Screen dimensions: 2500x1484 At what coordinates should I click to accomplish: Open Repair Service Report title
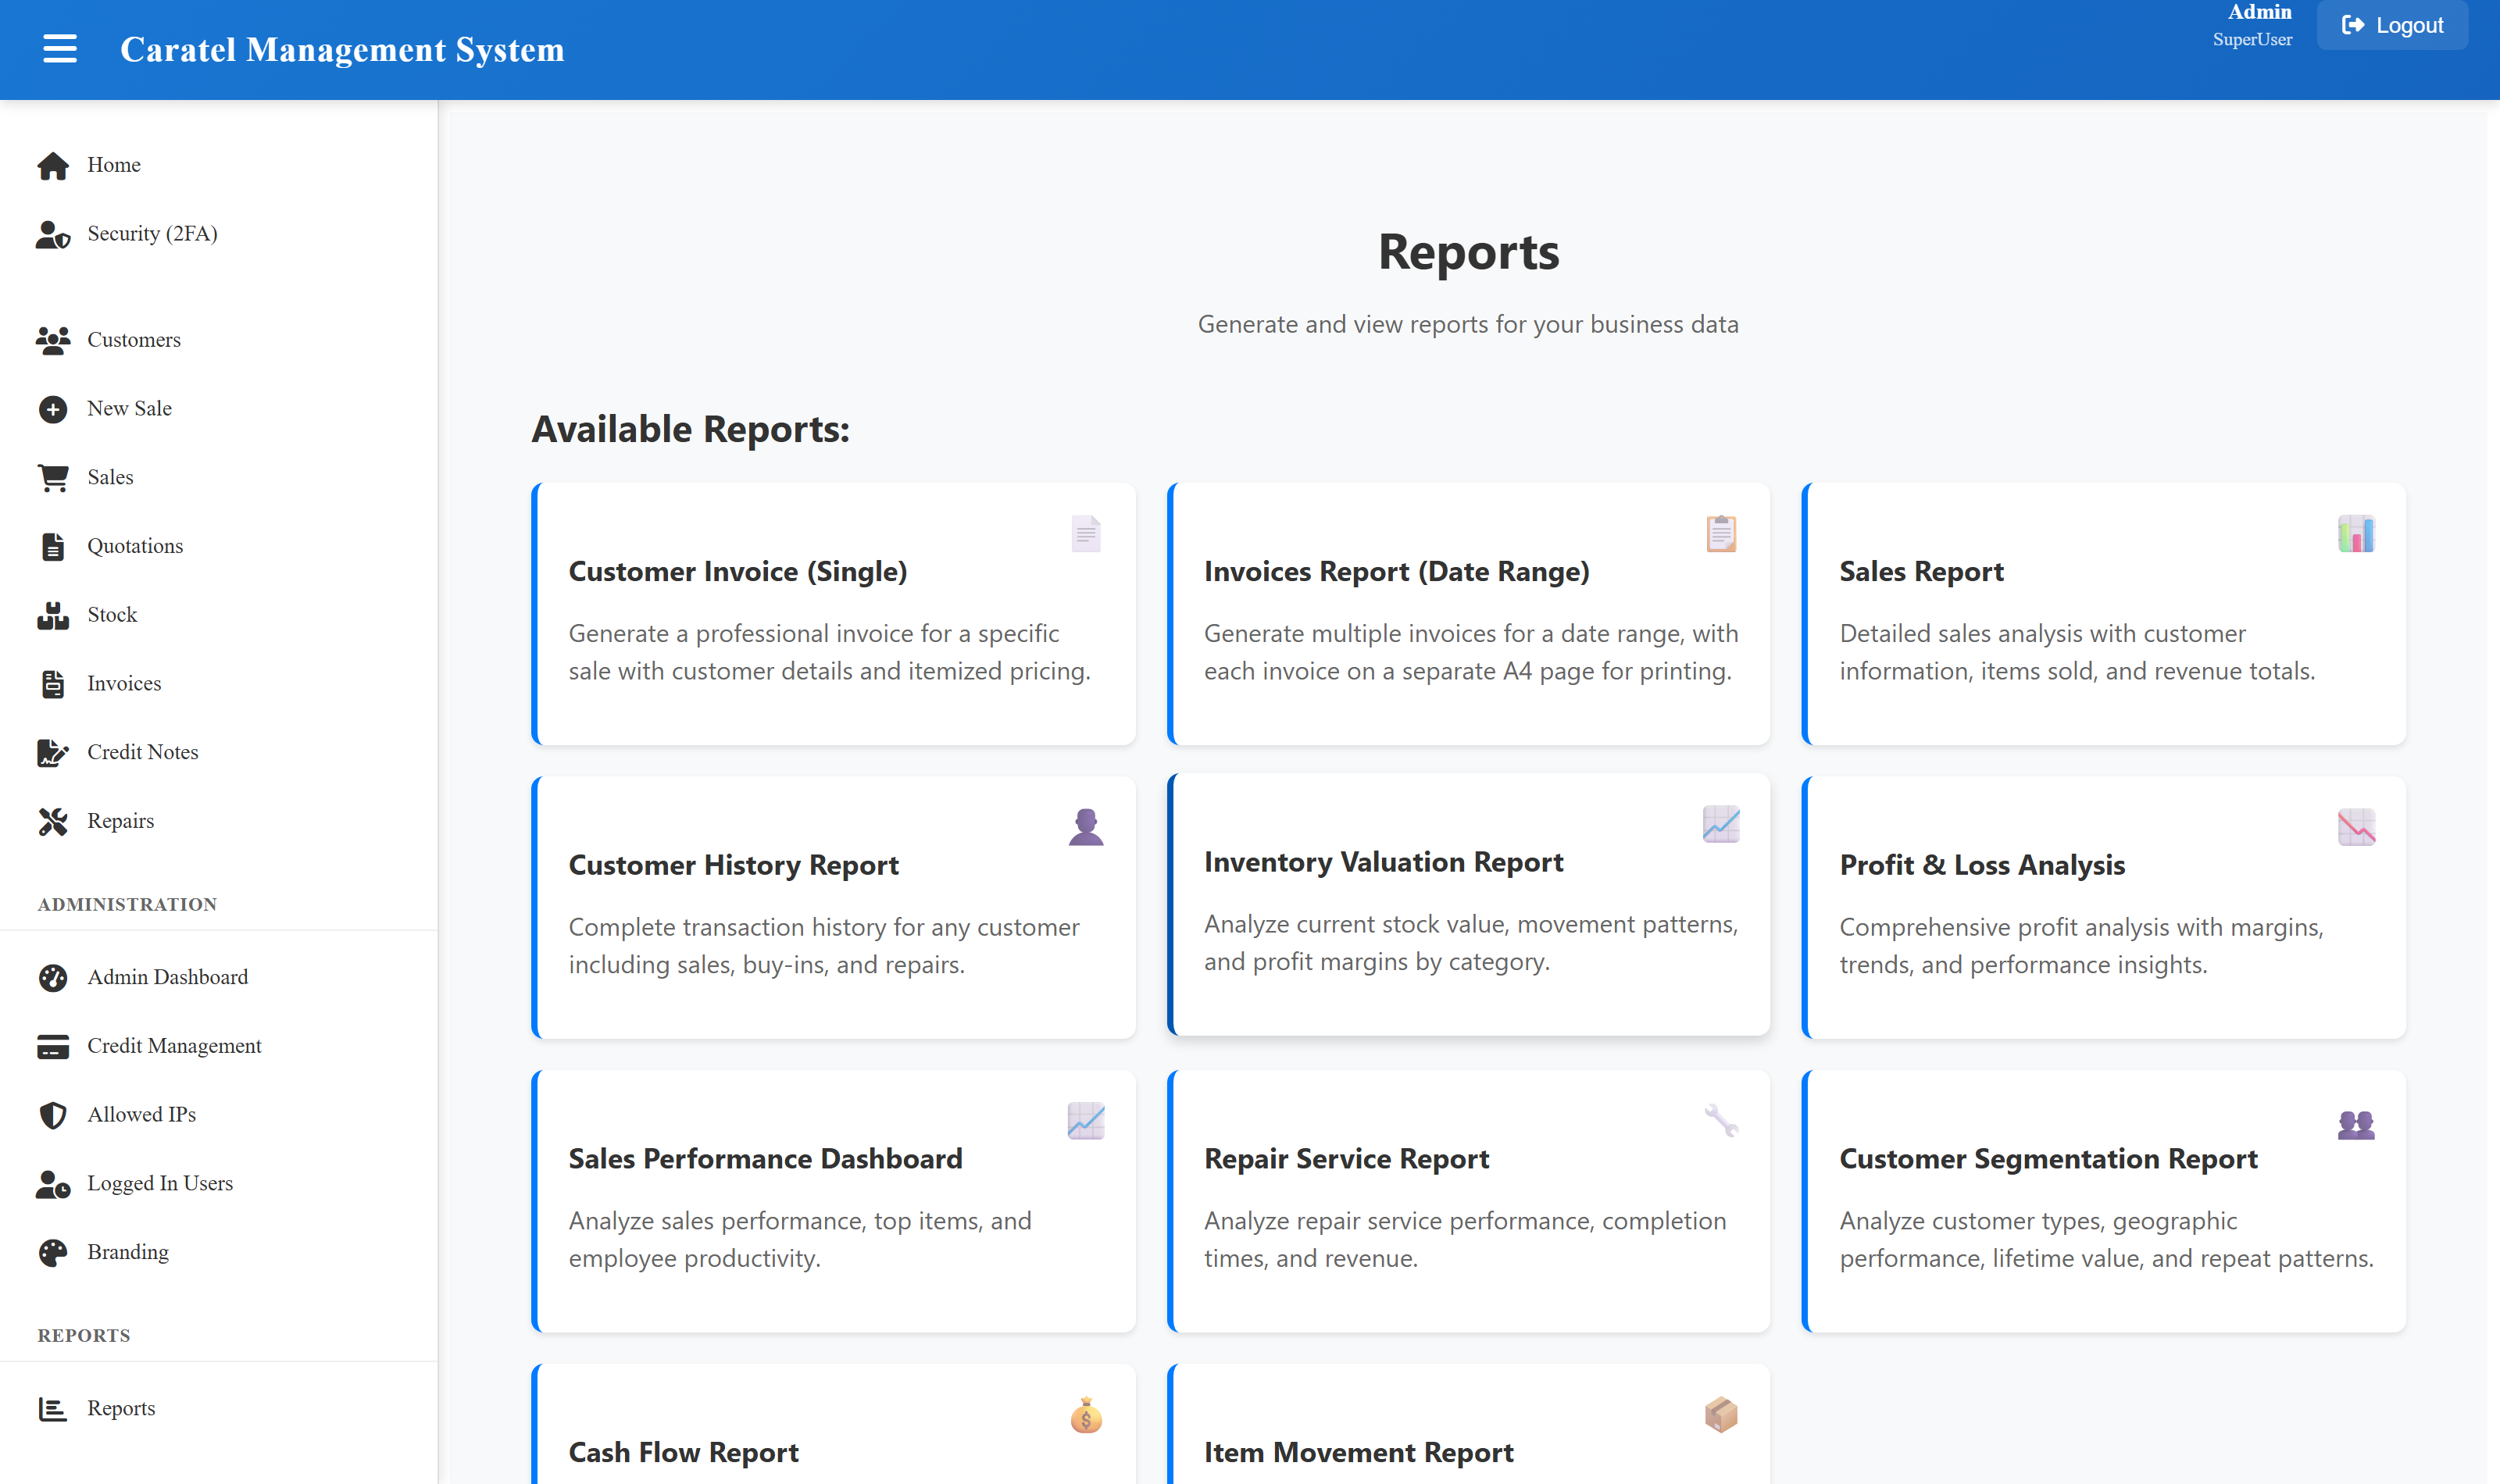click(1346, 1159)
